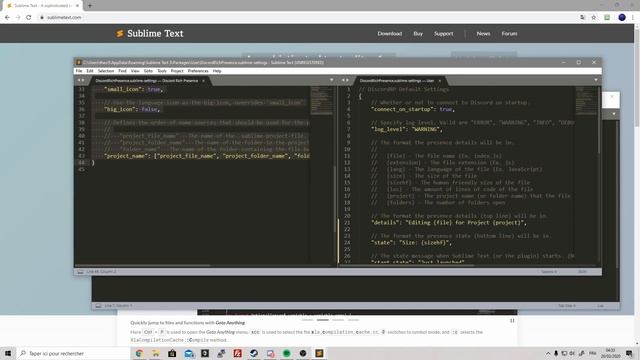Click the JSON syntax selector in status bar

582,272
